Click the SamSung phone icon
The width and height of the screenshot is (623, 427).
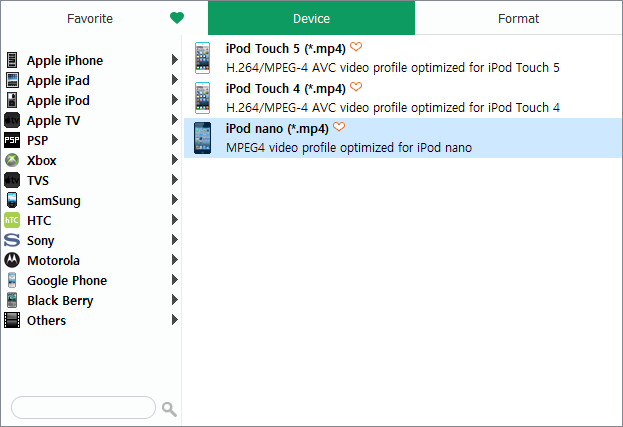coord(12,200)
